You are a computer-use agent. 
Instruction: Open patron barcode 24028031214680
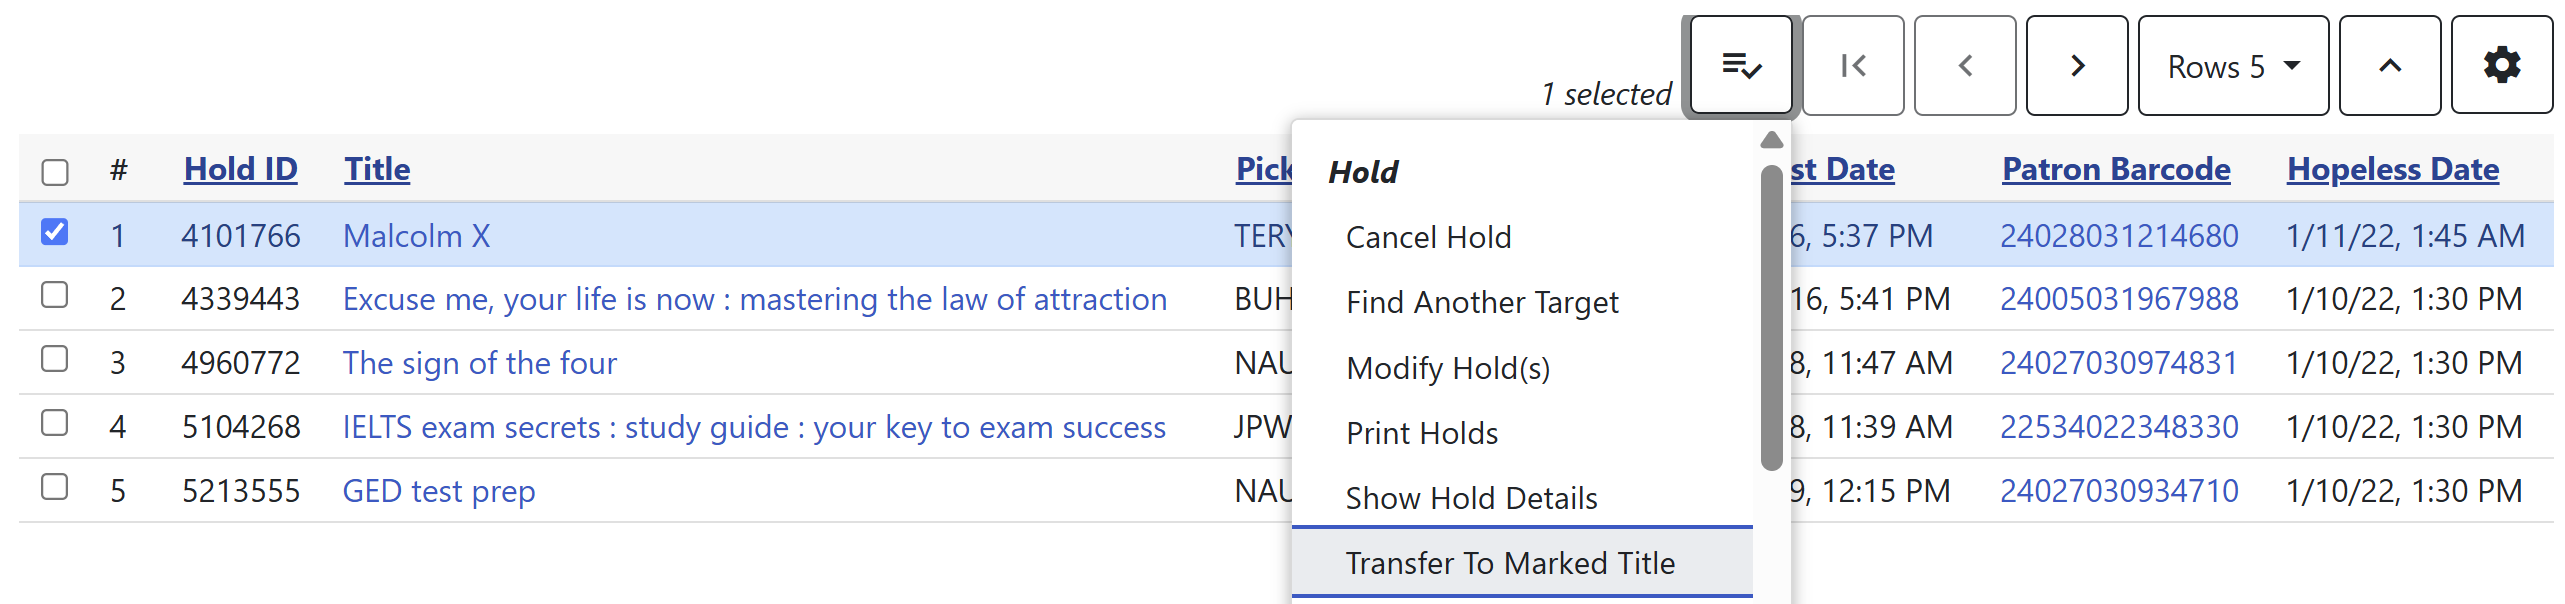pyautogui.click(x=2119, y=236)
